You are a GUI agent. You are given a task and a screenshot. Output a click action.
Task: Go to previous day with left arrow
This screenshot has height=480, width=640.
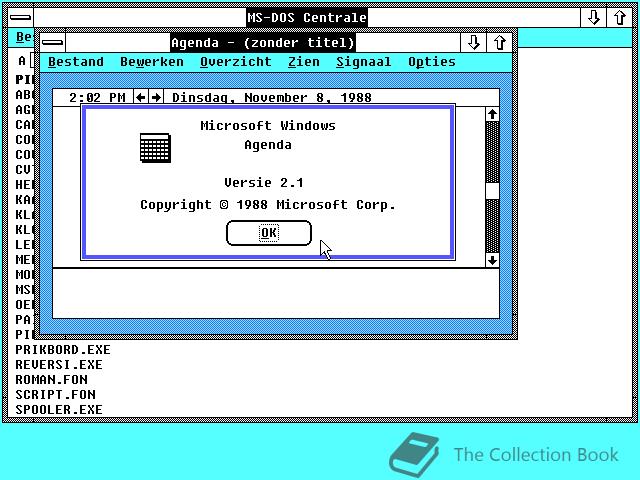(141, 97)
